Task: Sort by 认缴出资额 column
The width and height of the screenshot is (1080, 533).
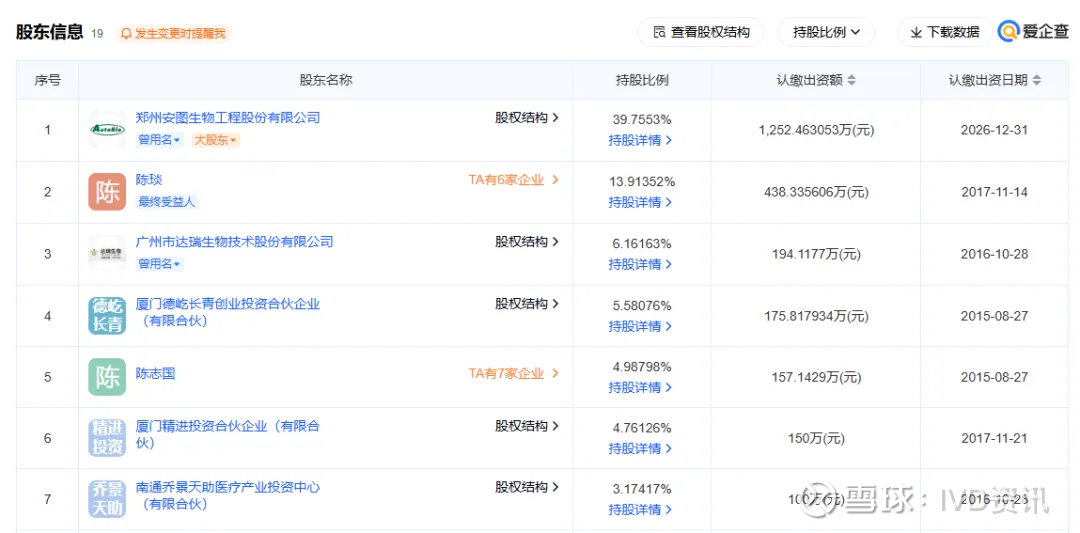Action: point(851,80)
